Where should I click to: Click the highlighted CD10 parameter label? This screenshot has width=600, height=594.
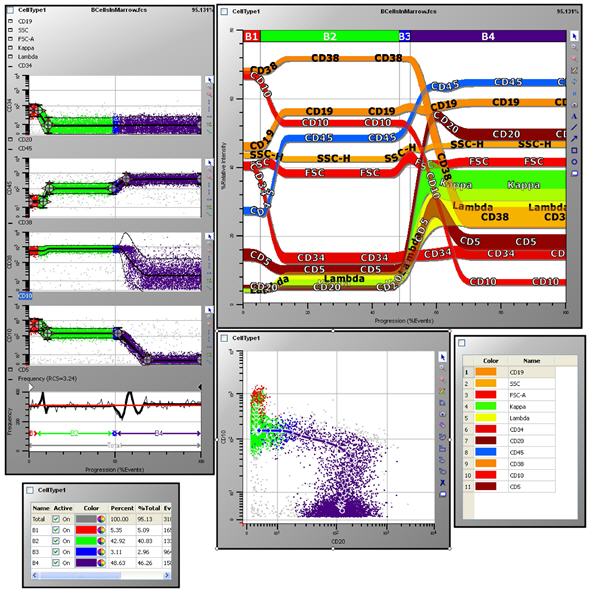tap(25, 296)
